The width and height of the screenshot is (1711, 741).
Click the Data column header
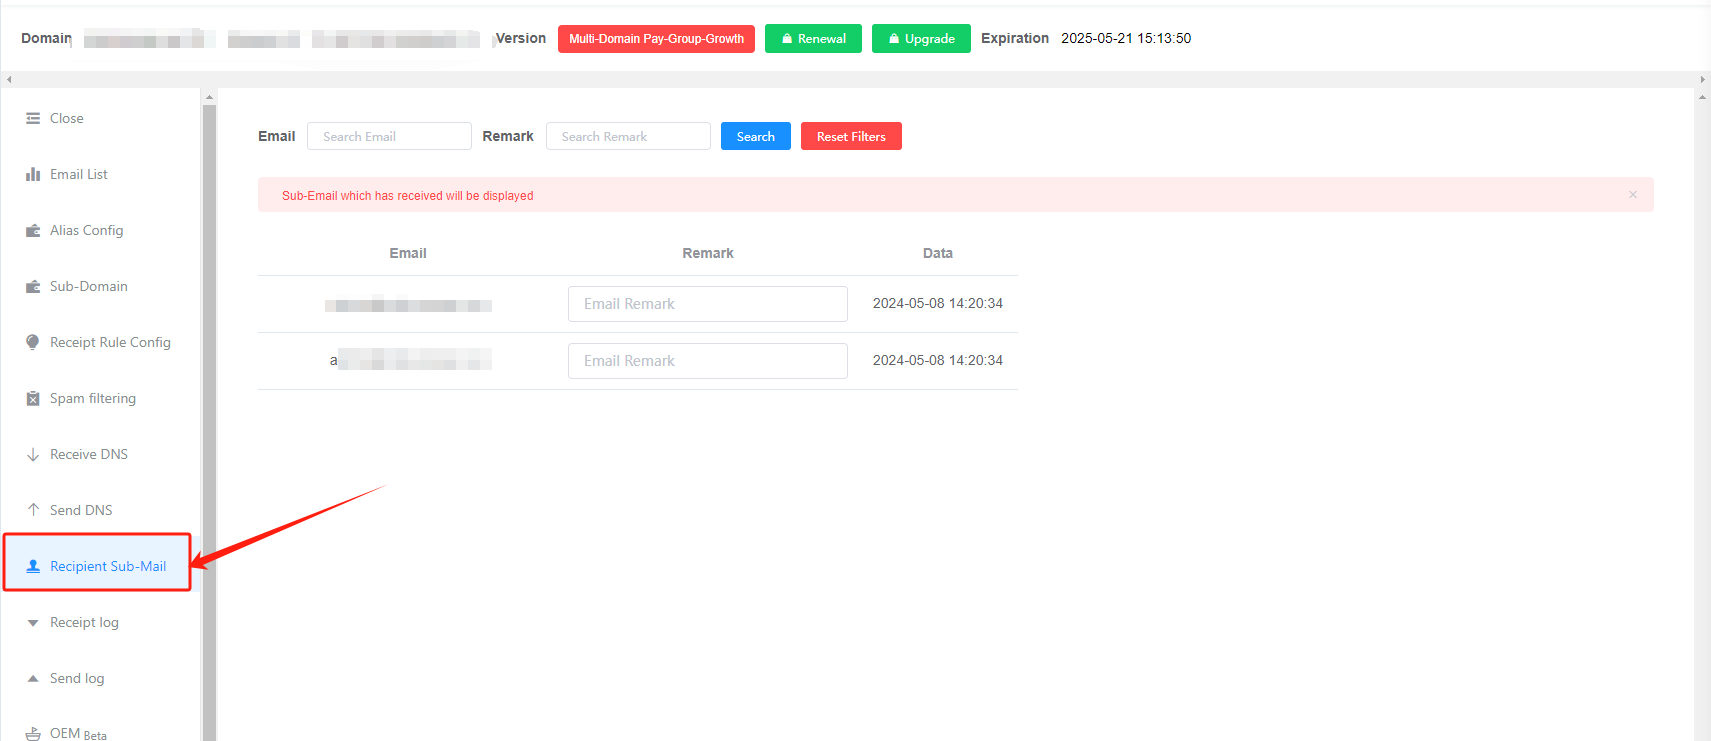coord(938,253)
